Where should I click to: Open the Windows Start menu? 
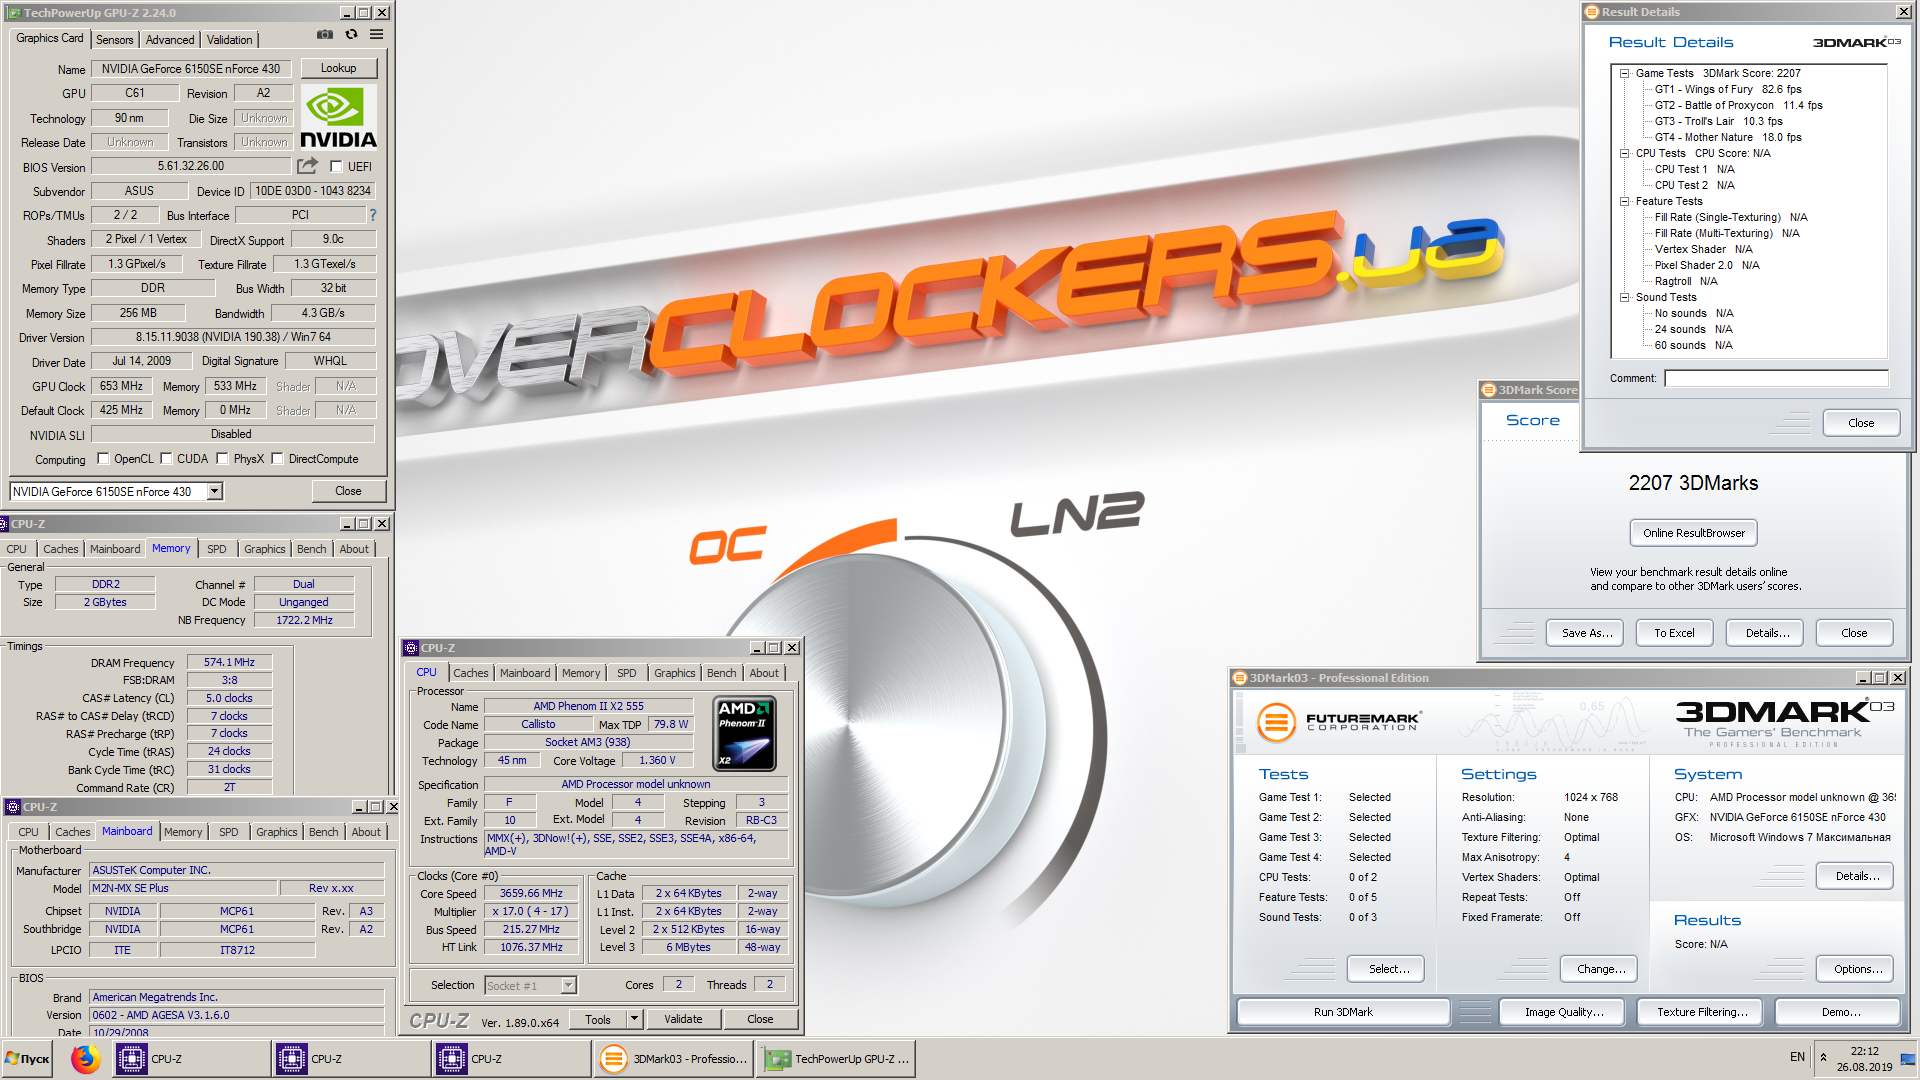(x=28, y=1058)
